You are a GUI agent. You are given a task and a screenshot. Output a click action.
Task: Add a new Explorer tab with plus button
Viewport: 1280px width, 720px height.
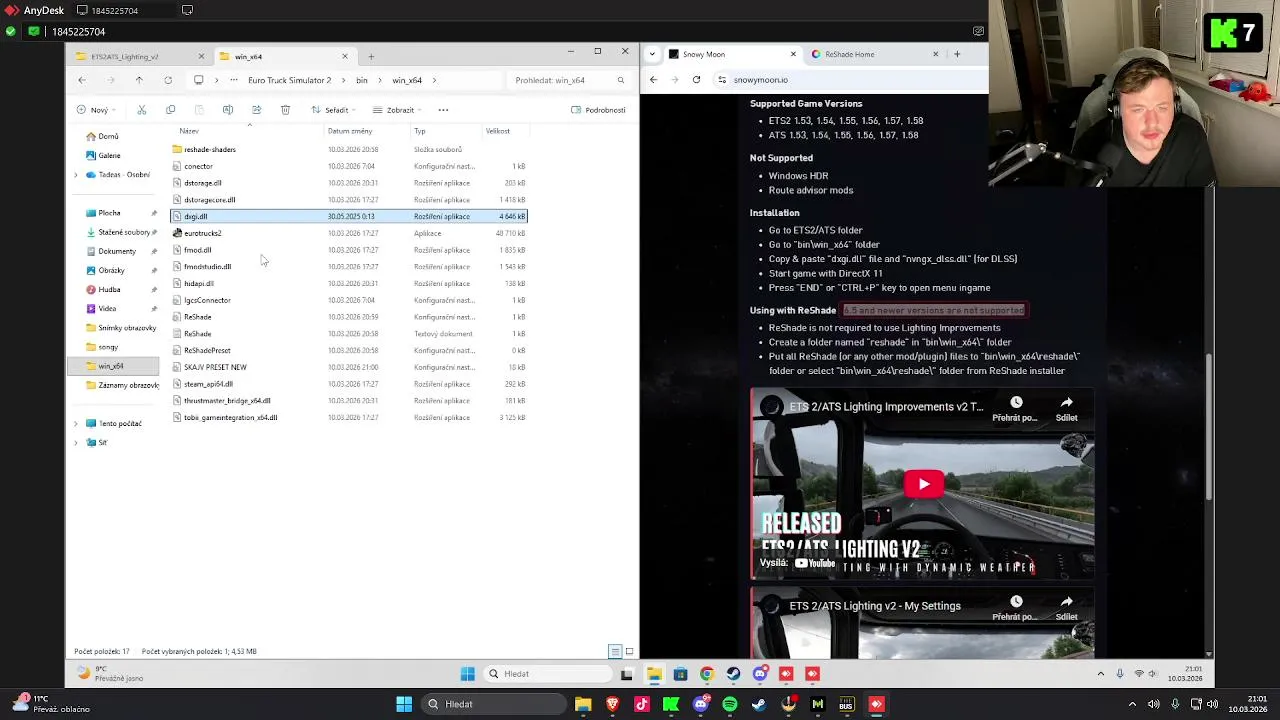point(371,56)
